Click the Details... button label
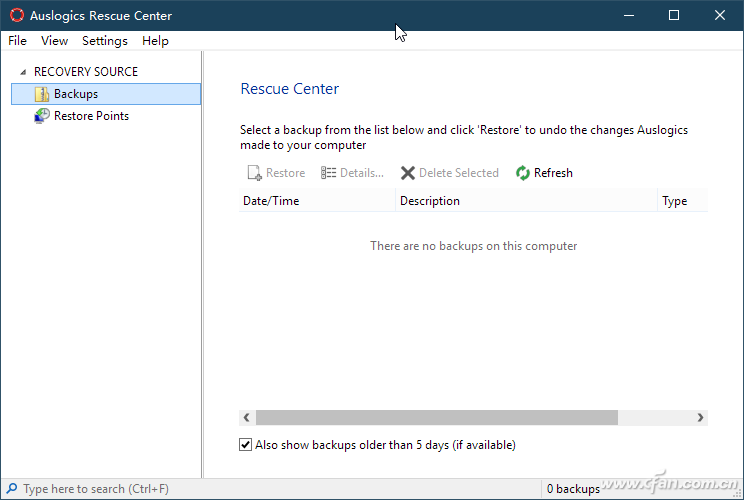Viewport: 744px width, 500px height. click(362, 173)
